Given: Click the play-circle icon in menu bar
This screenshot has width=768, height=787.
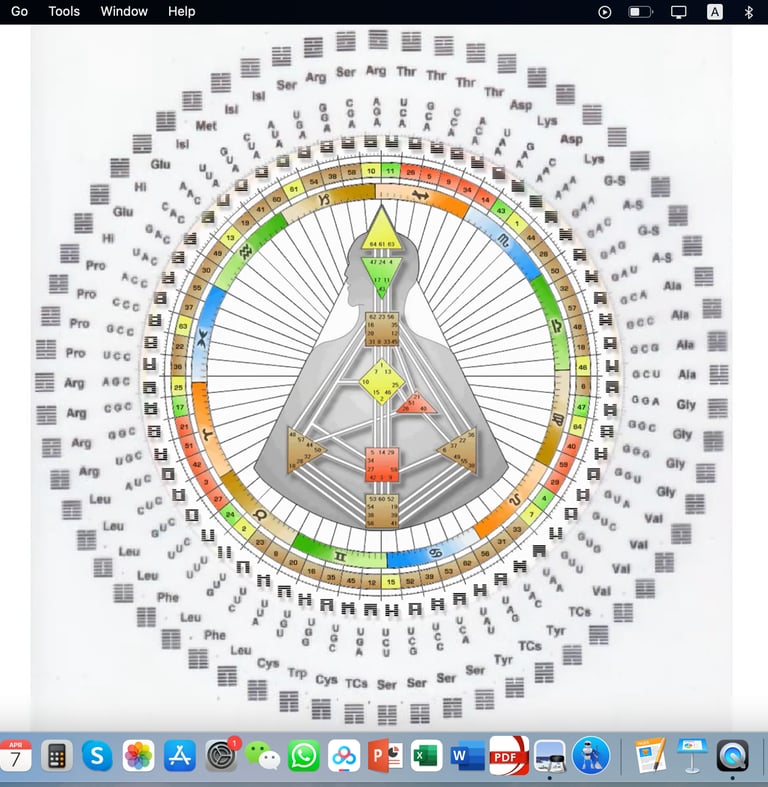Looking at the screenshot, I should (605, 12).
